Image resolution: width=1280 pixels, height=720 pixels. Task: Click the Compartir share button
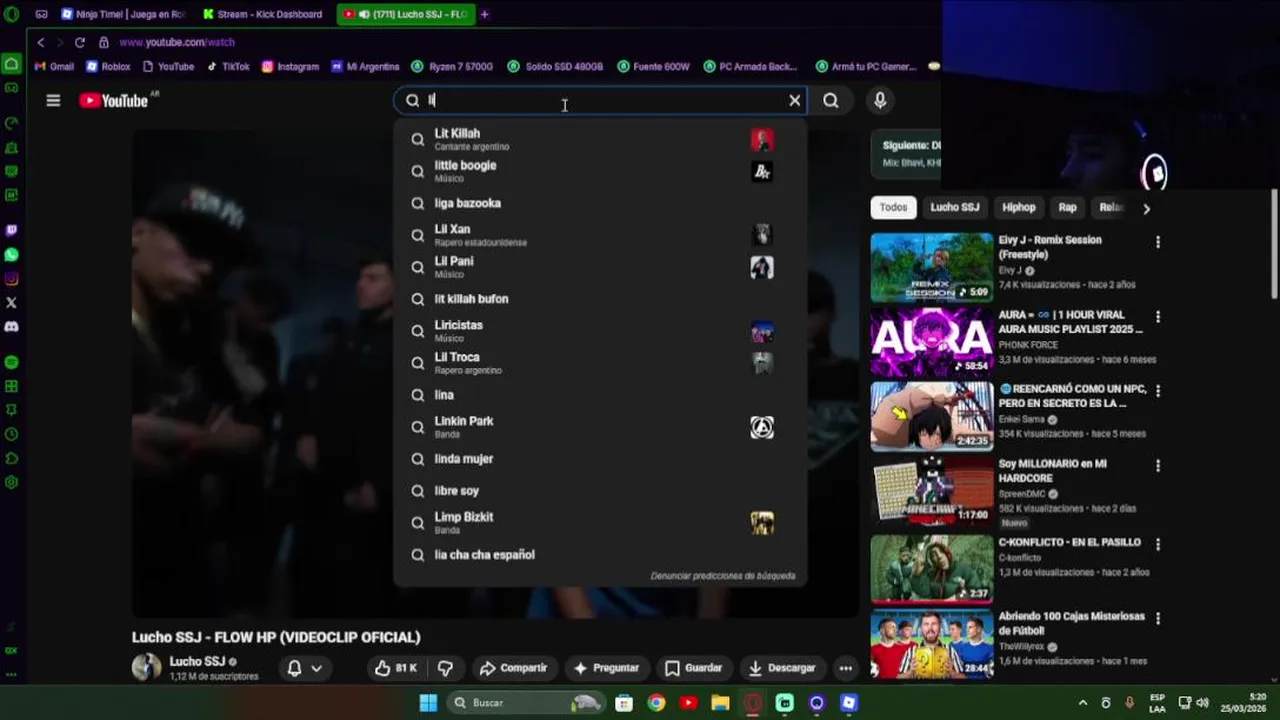point(513,668)
